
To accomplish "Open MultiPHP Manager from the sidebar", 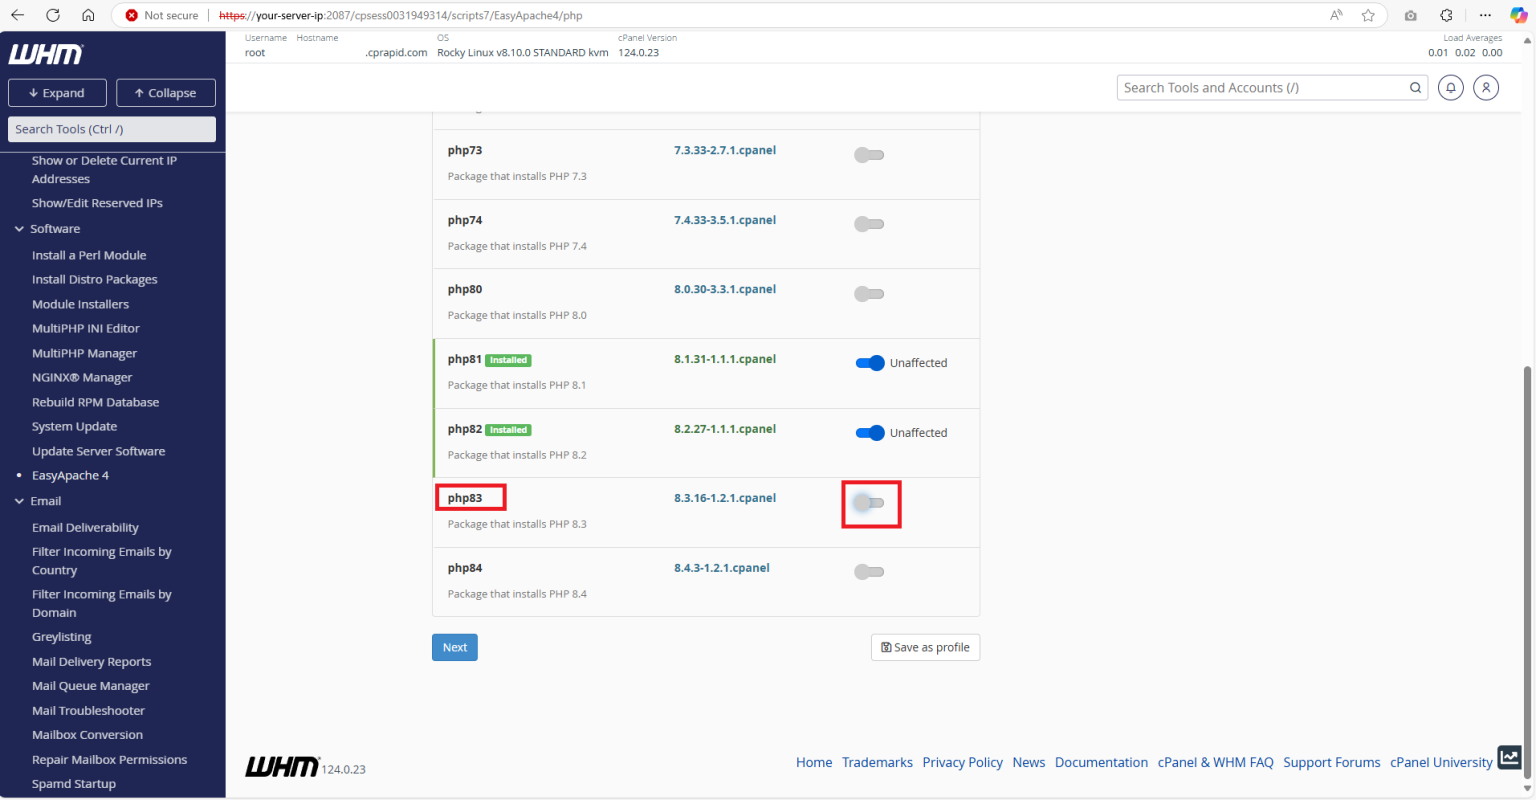I will coord(84,353).
